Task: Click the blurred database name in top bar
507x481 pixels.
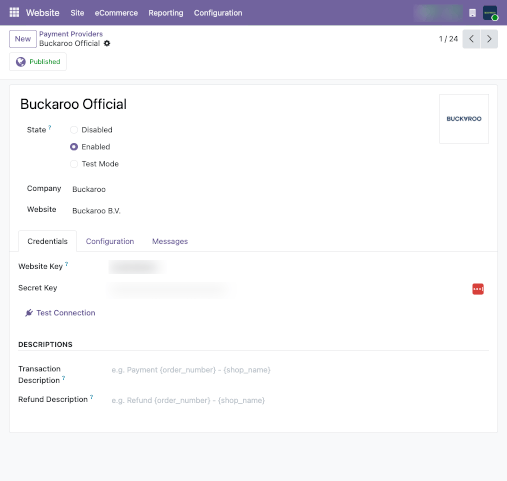Action: pyautogui.click(x=439, y=13)
